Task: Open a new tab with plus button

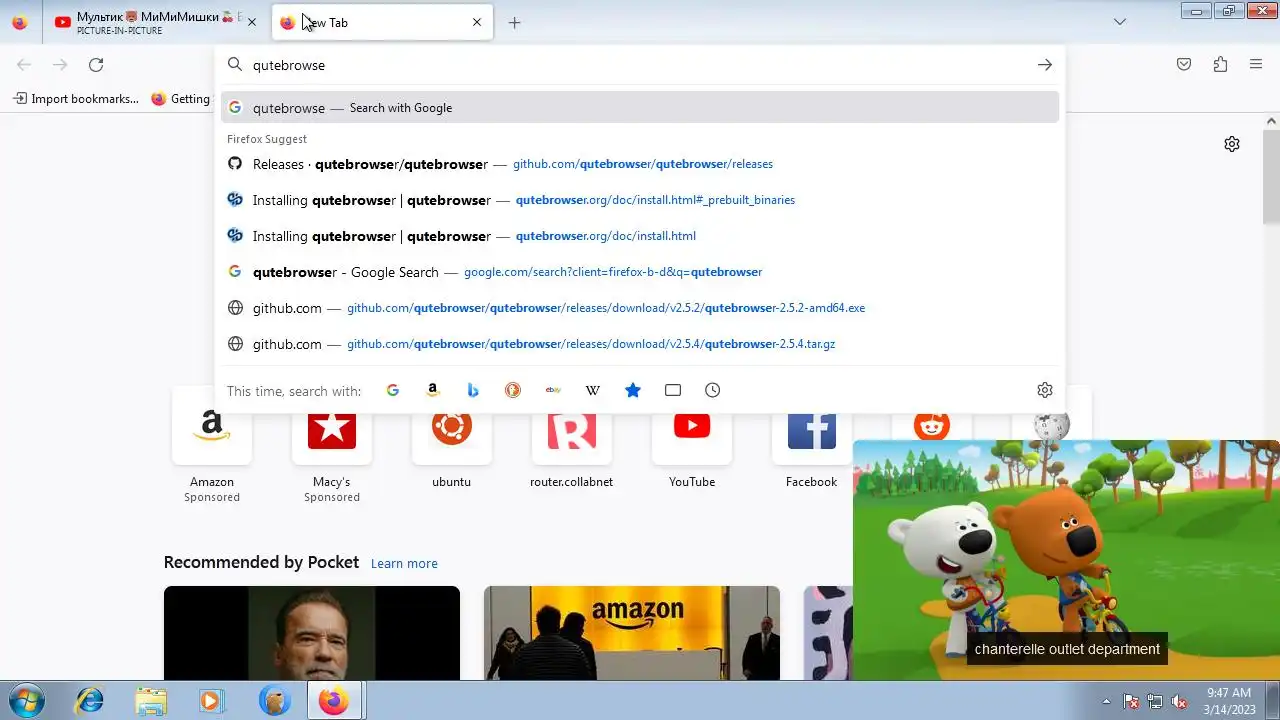Action: point(514,22)
